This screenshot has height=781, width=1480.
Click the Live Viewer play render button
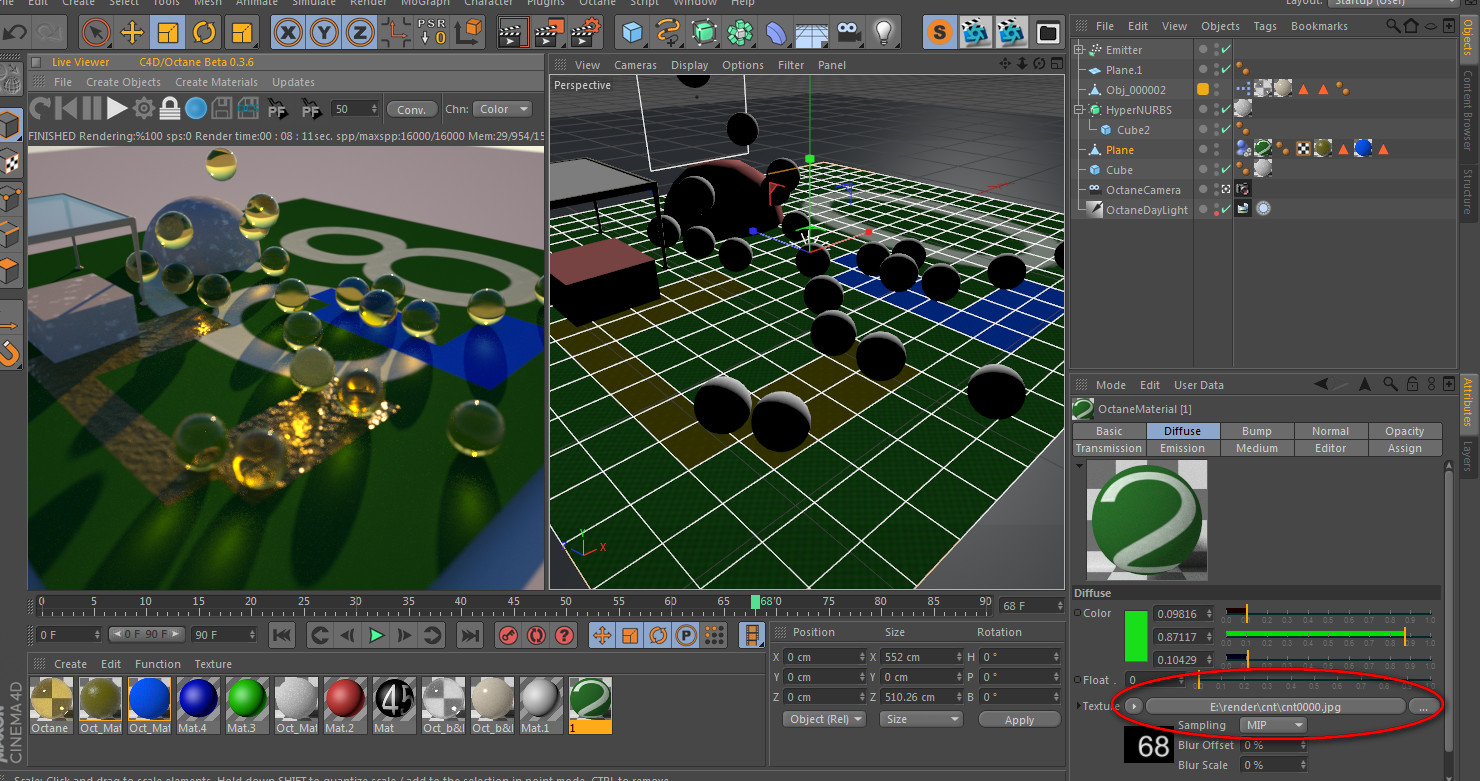pos(117,108)
